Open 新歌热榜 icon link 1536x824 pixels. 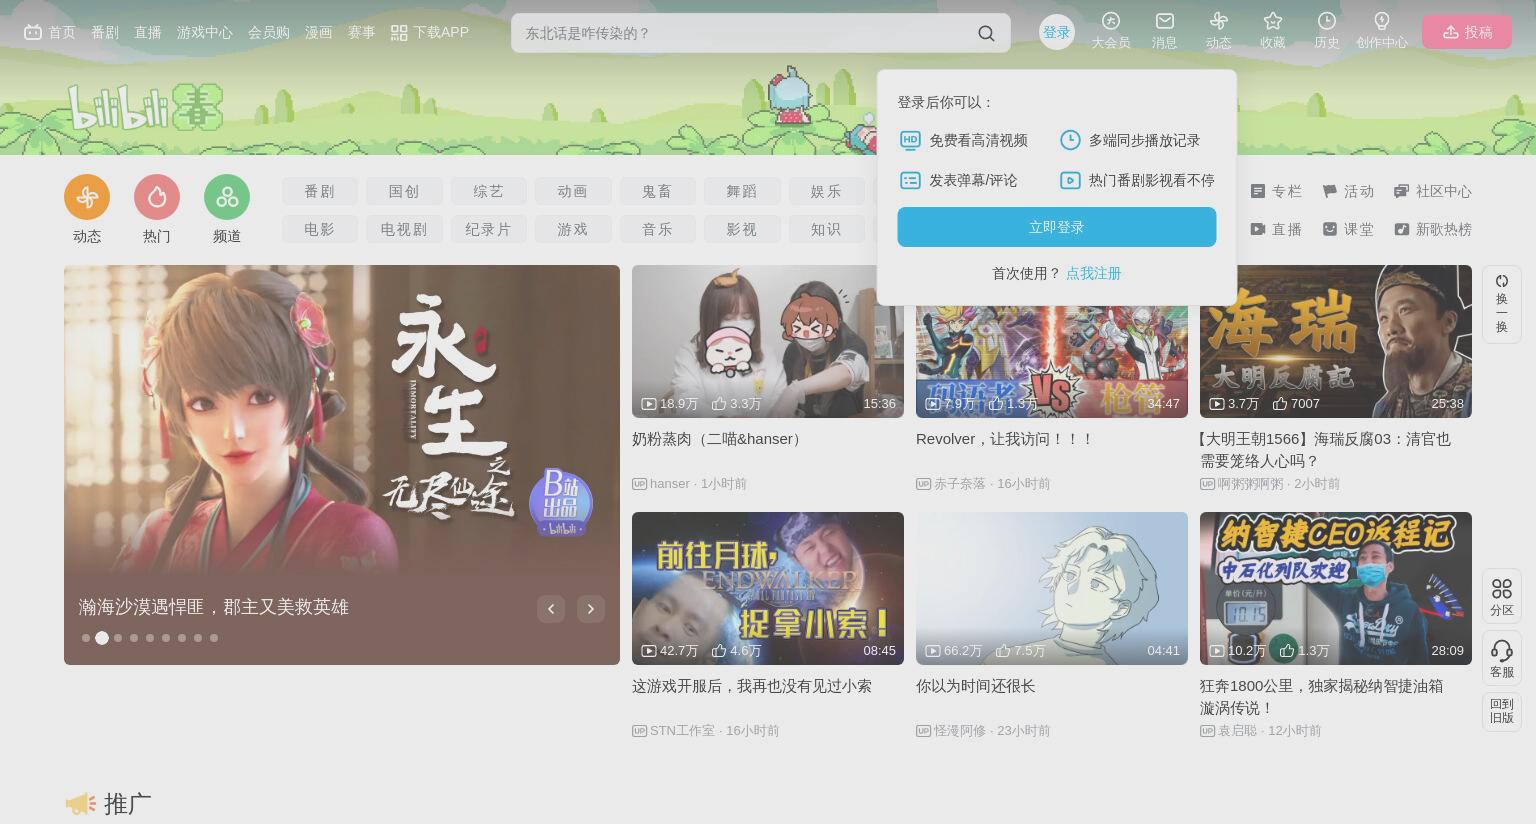pyautogui.click(x=1433, y=229)
